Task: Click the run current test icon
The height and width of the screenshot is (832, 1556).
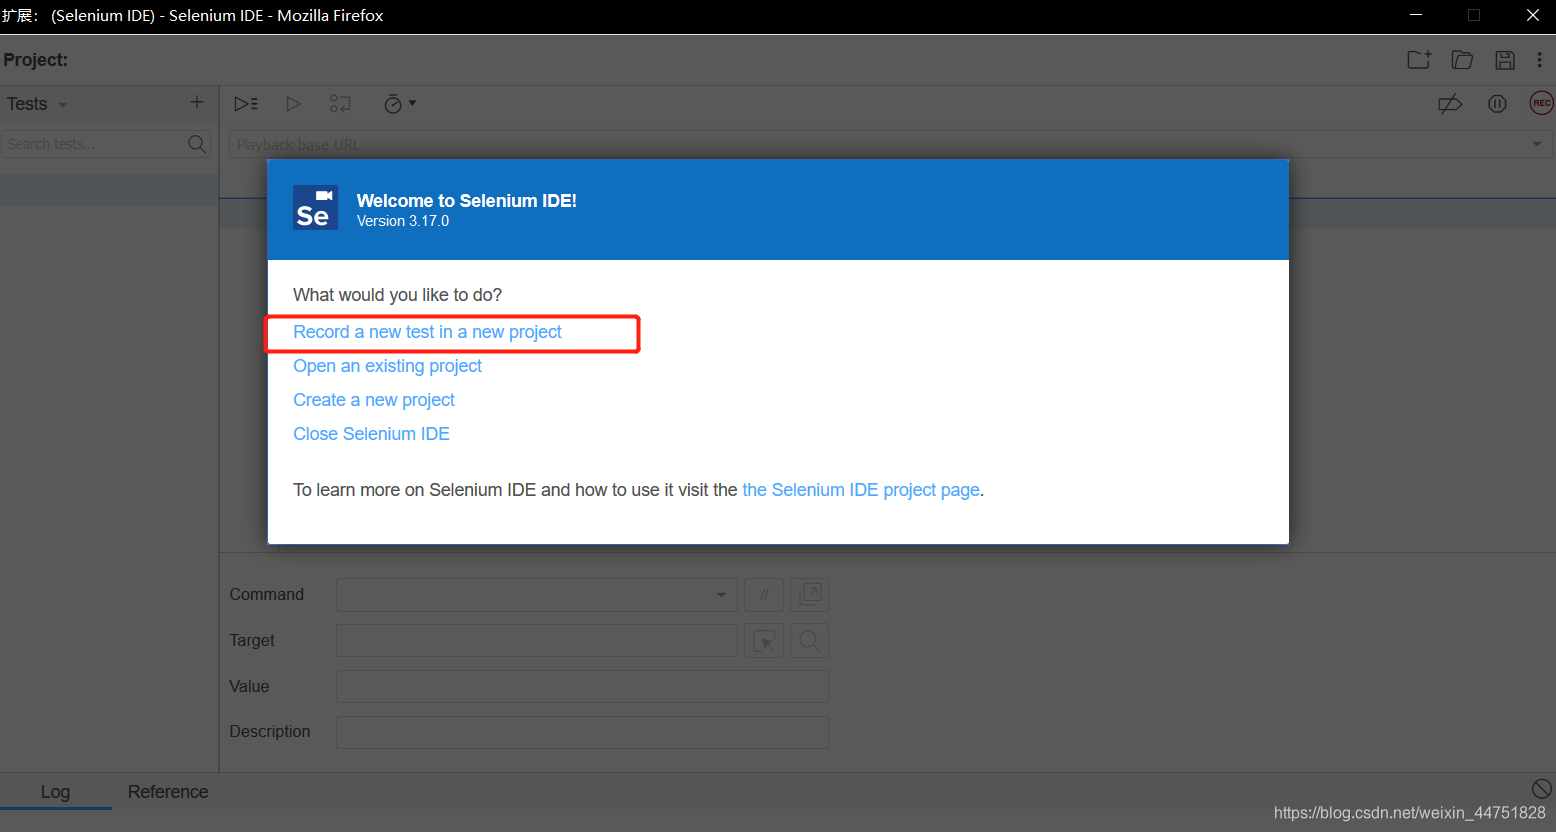Action: tap(293, 104)
